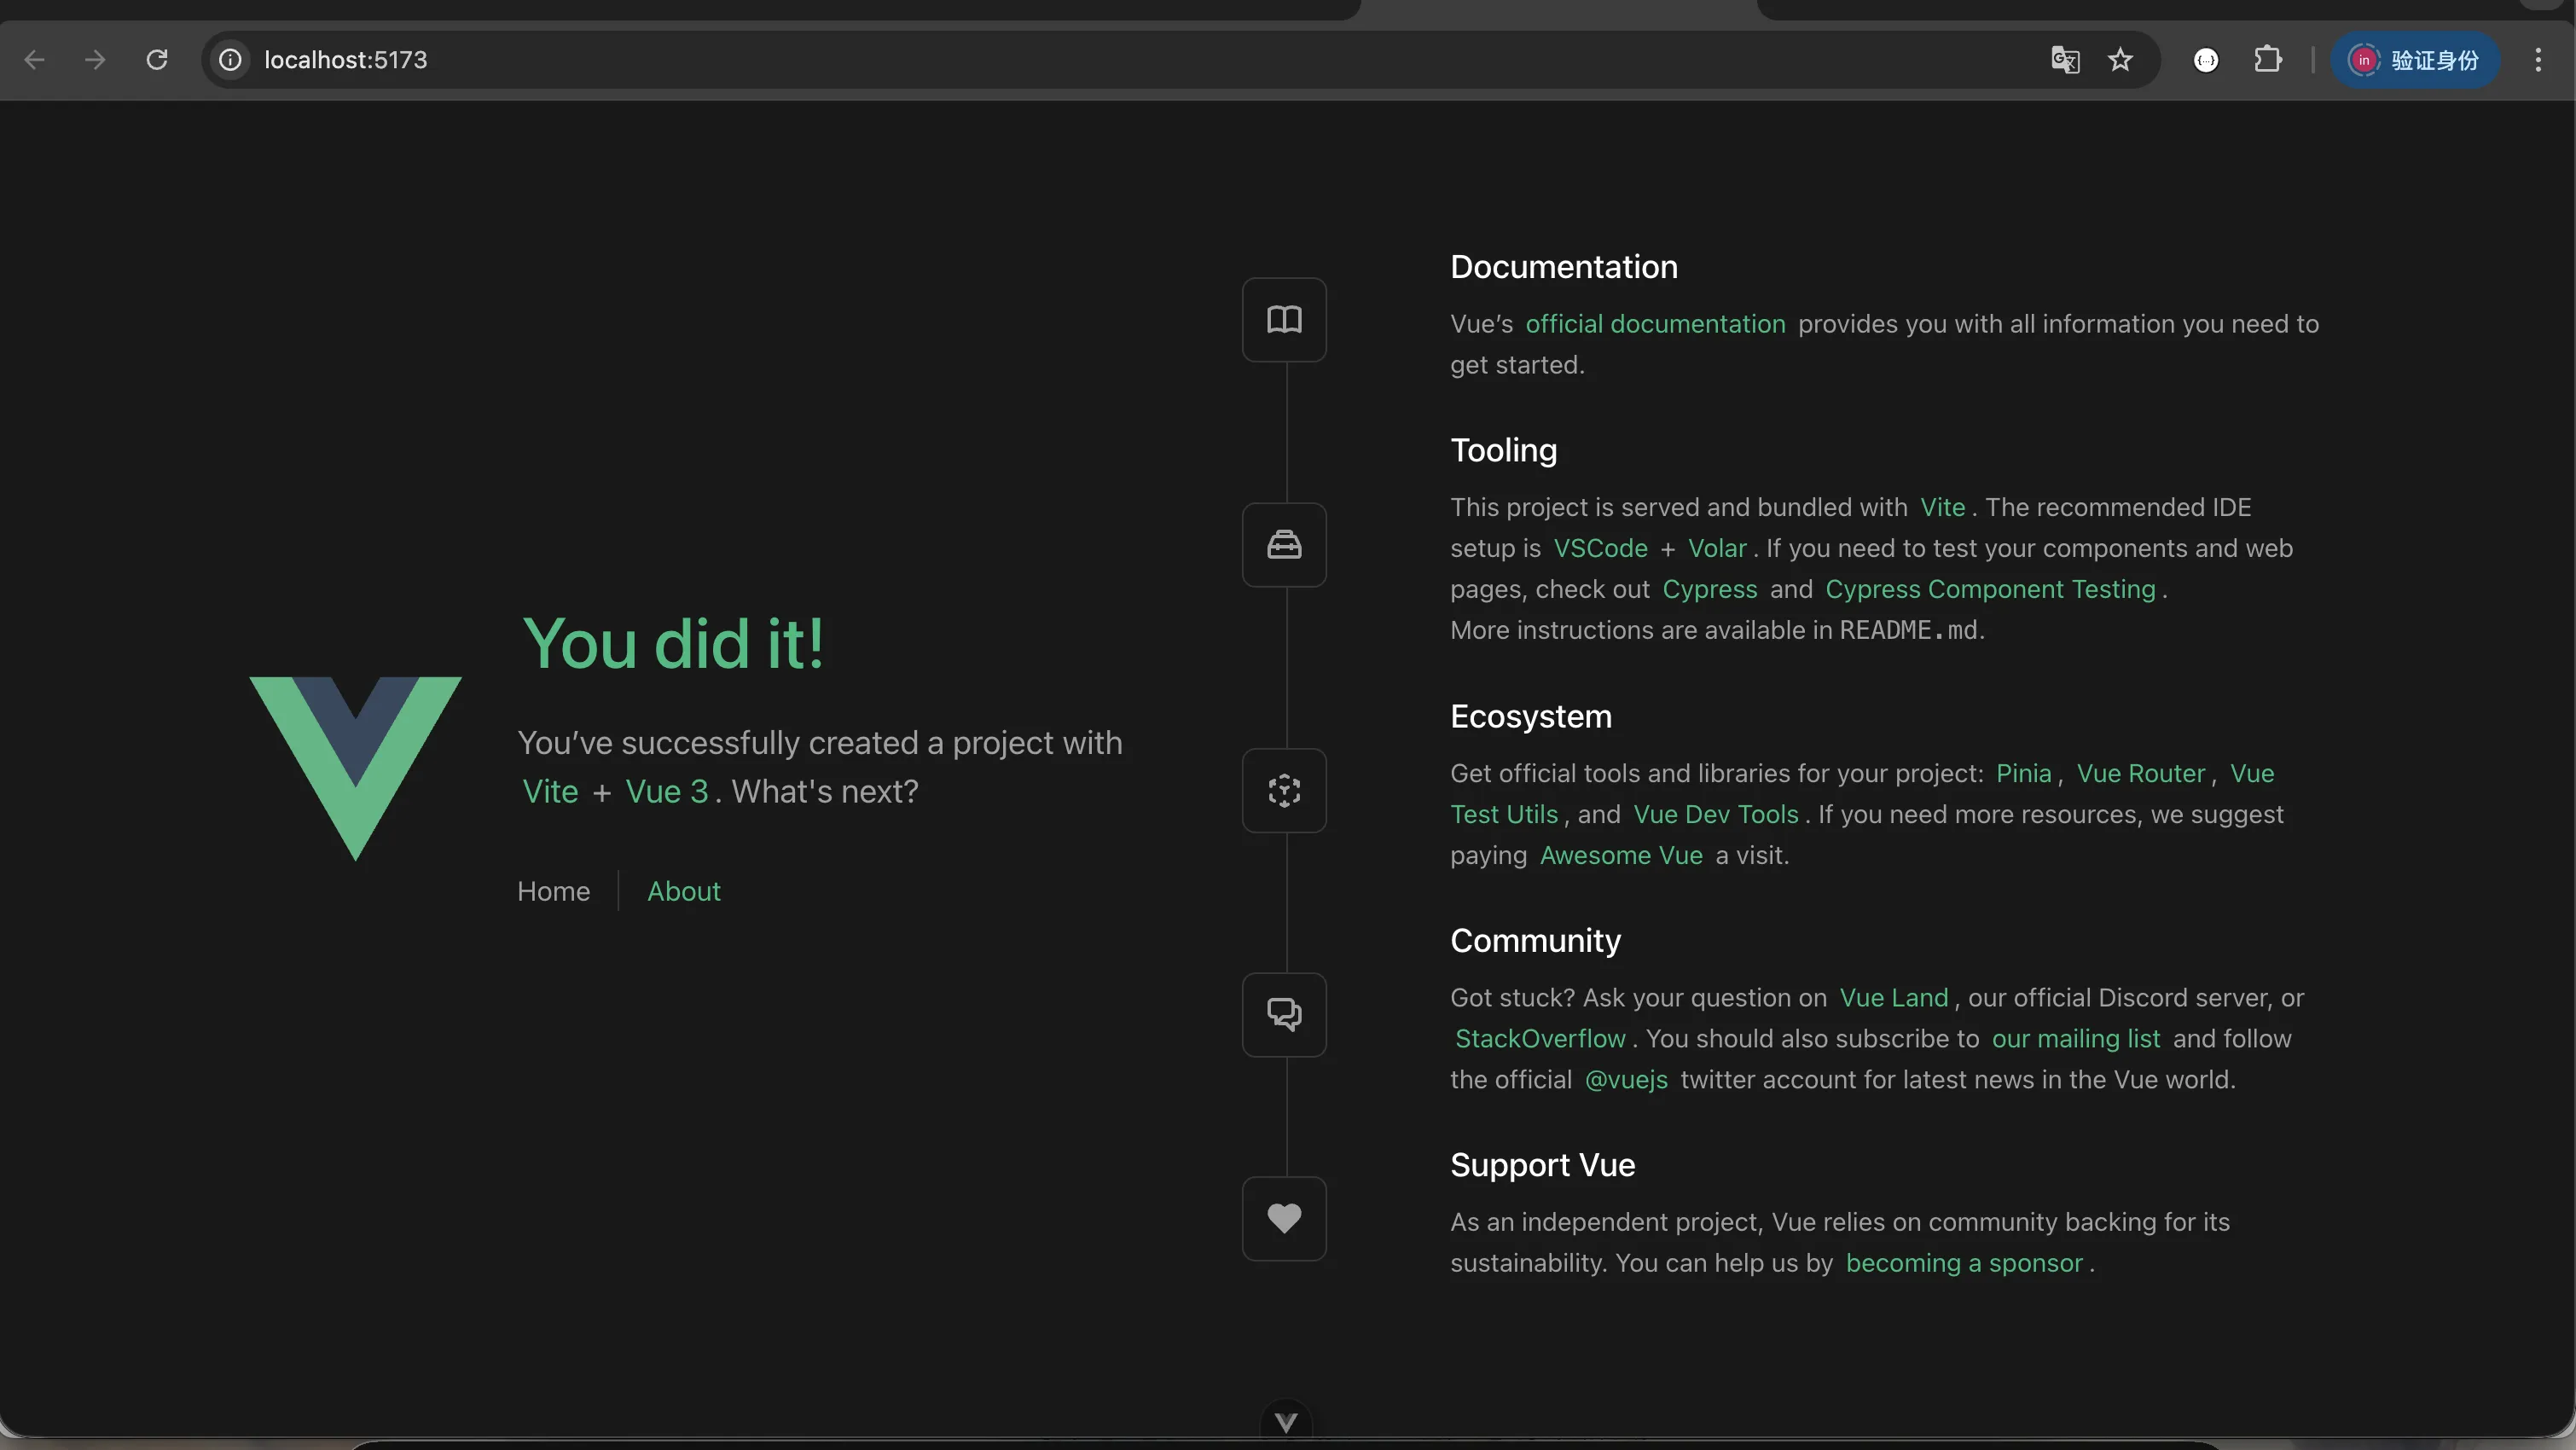Switch to the About nav tab
The image size is (2576, 1450).
click(x=683, y=891)
